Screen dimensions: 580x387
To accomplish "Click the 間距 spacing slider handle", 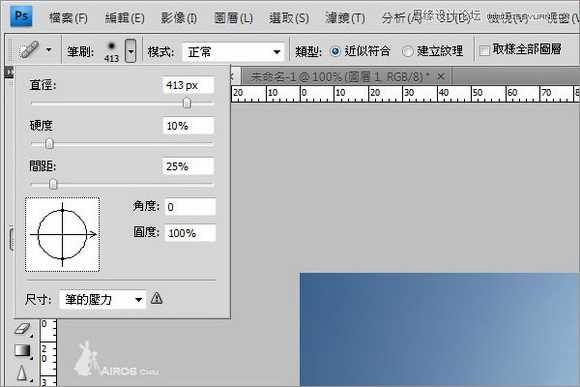I will coord(53,184).
